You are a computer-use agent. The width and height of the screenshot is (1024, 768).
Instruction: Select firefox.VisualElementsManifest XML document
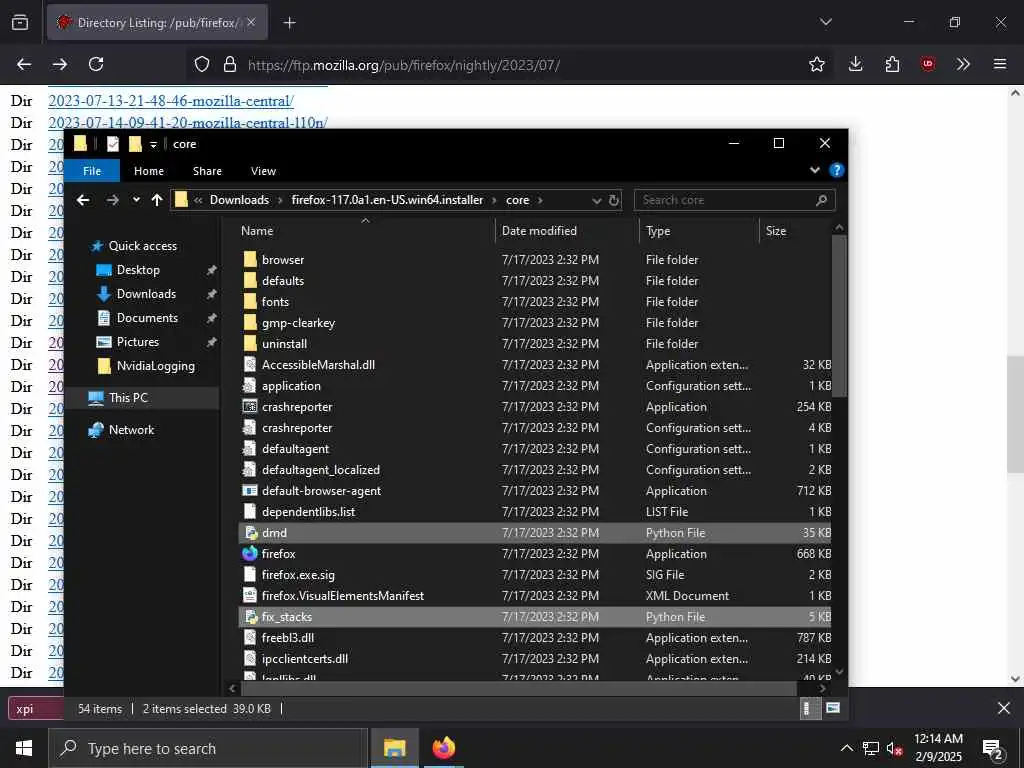pyautogui.click(x=535, y=596)
